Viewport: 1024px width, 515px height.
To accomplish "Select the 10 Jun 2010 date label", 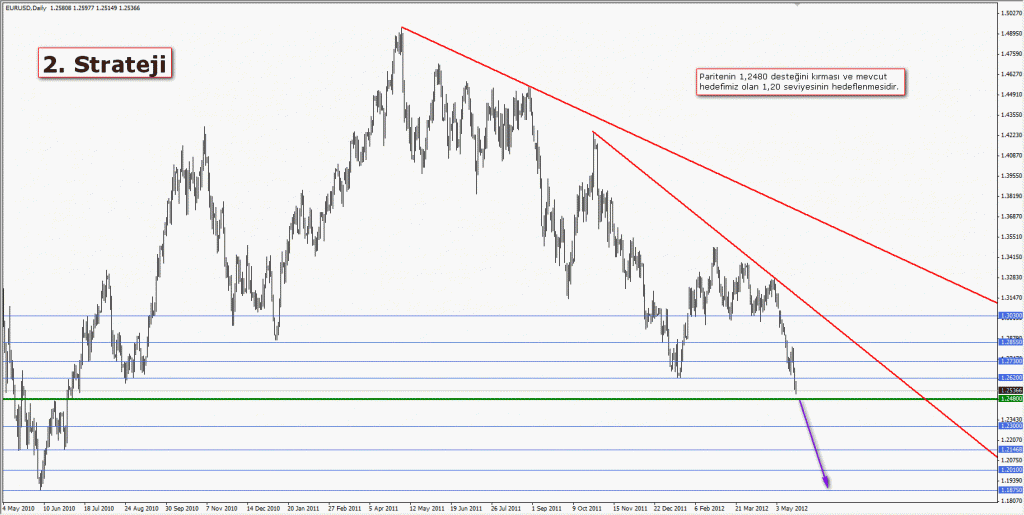I will tap(61, 507).
